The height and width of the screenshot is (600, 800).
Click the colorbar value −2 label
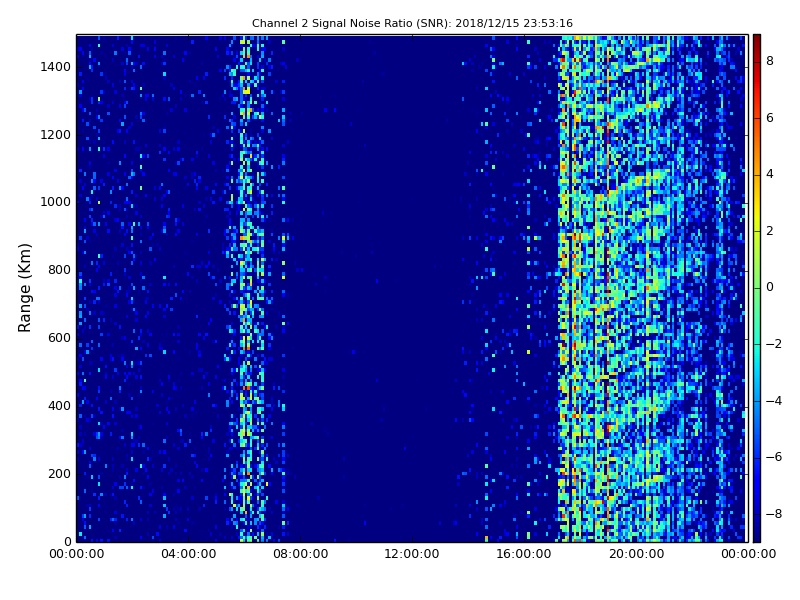click(x=774, y=344)
